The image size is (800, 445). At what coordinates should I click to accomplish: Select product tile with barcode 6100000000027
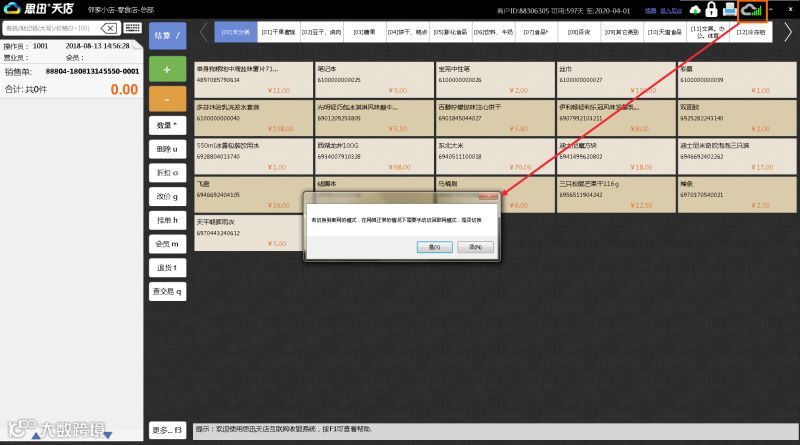pyautogui.click(x=616, y=80)
